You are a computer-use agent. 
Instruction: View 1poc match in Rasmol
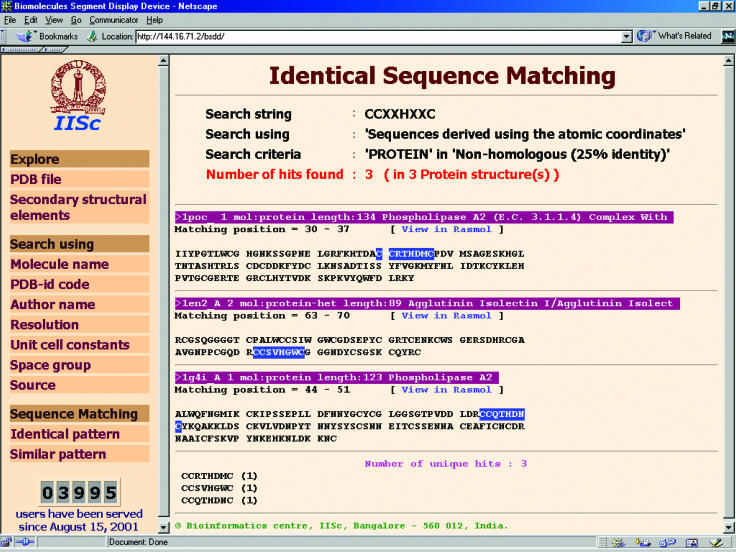click(x=446, y=229)
